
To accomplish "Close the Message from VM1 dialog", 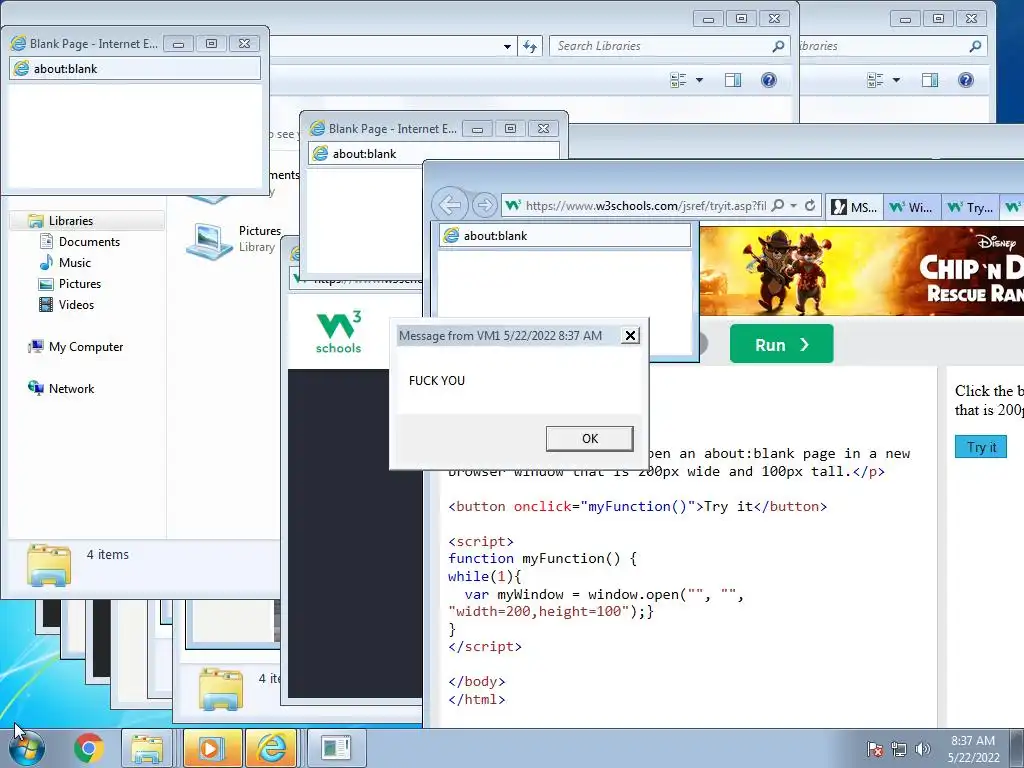I will (630, 336).
